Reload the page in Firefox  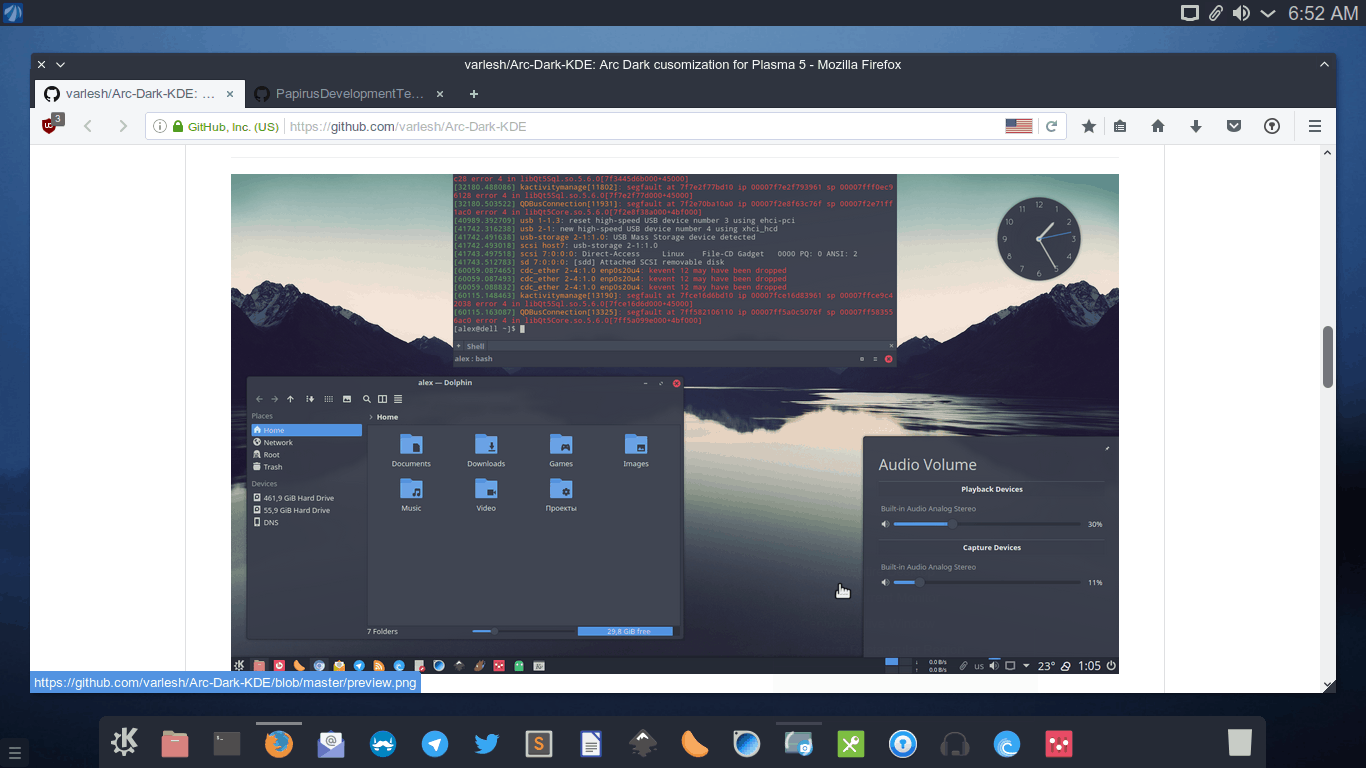coord(1051,126)
